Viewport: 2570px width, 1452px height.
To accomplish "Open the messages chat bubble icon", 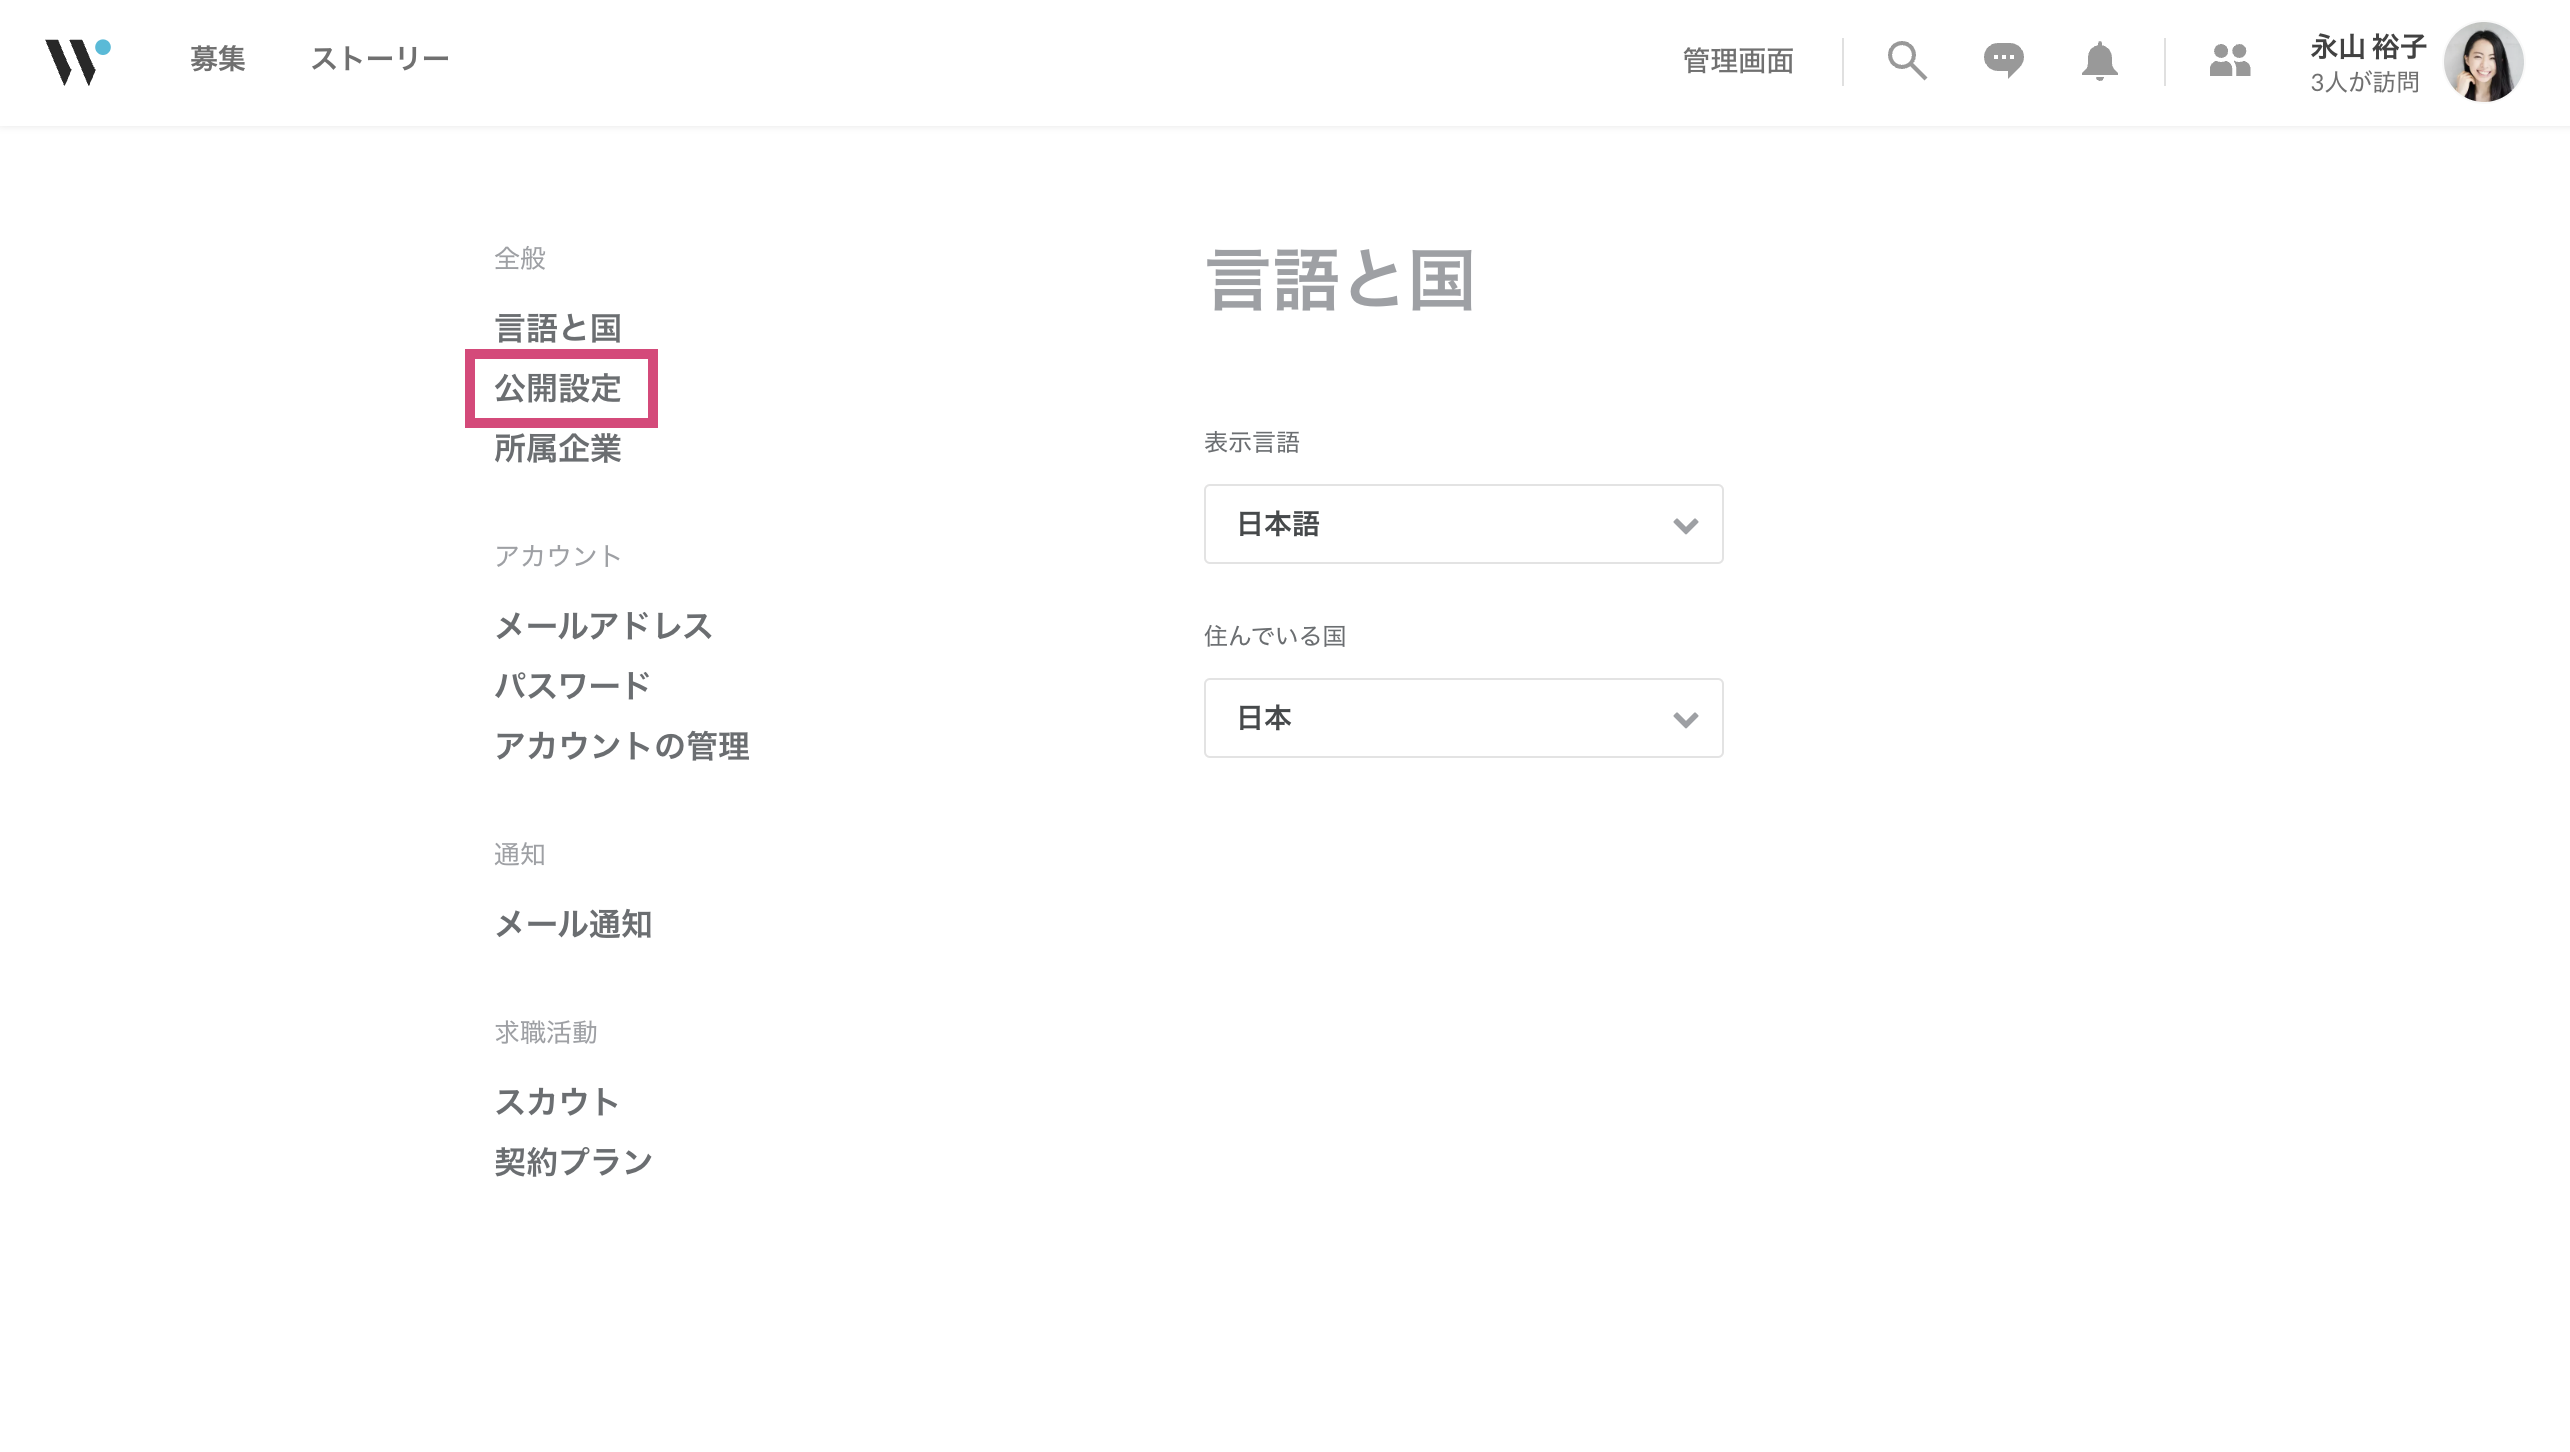I will [x=2003, y=61].
